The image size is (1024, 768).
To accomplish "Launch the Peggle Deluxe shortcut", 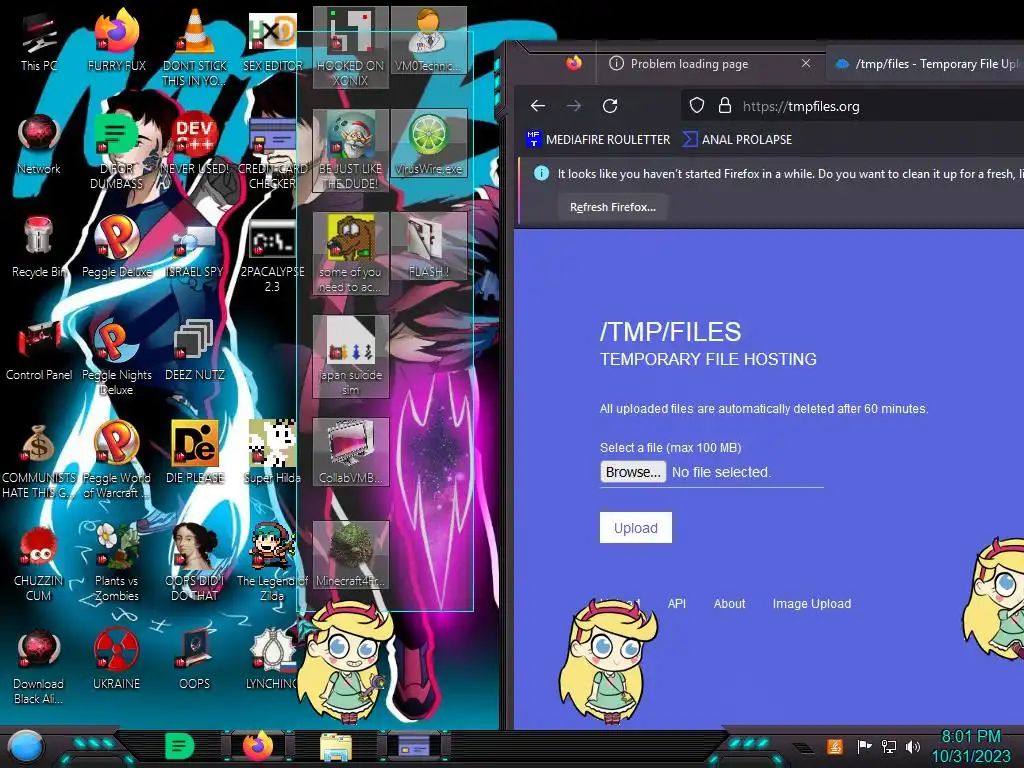I will pyautogui.click(x=117, y=248).
